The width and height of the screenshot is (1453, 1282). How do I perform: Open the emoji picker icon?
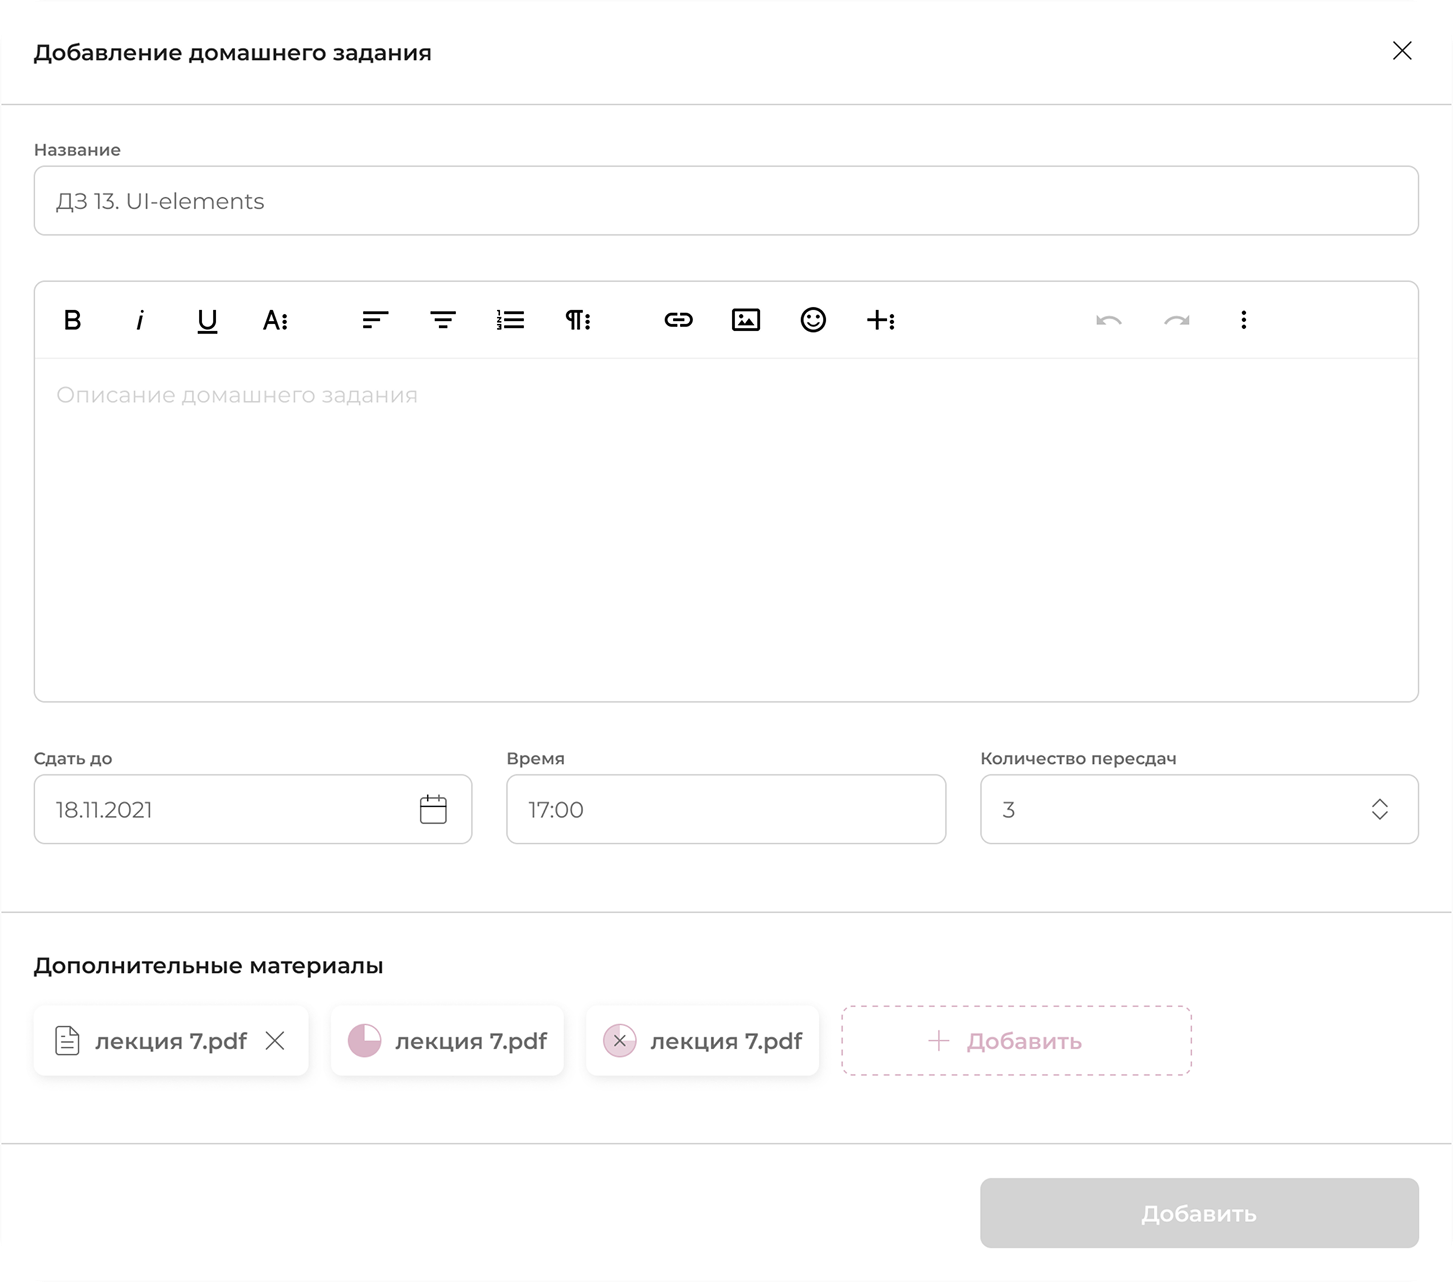[813, 320]
